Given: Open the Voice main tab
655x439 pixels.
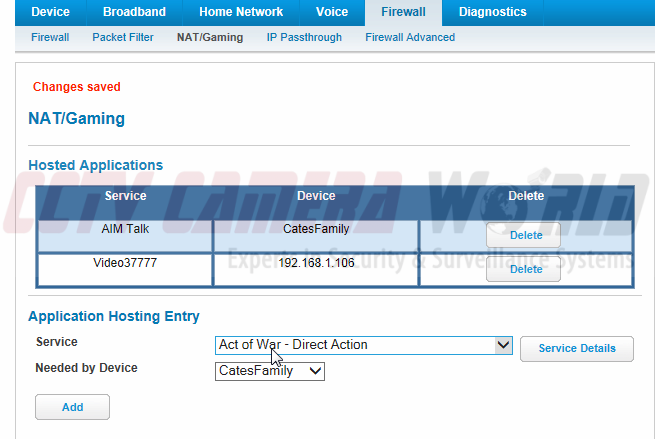Looking at the screenshot, I should tap(332, 12).
